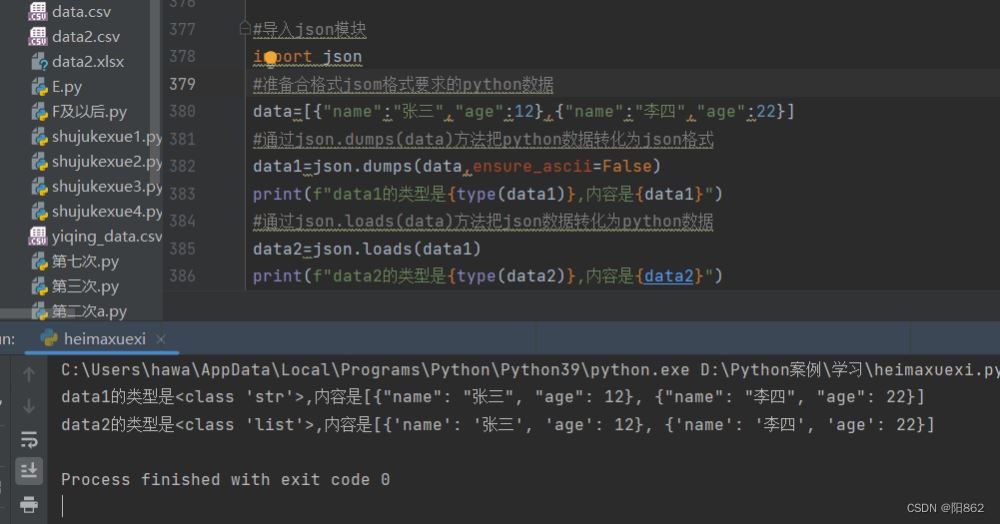Click comment '#导入json模块'
Screen dimensions: 1000x524
click(x=309, y=29)
